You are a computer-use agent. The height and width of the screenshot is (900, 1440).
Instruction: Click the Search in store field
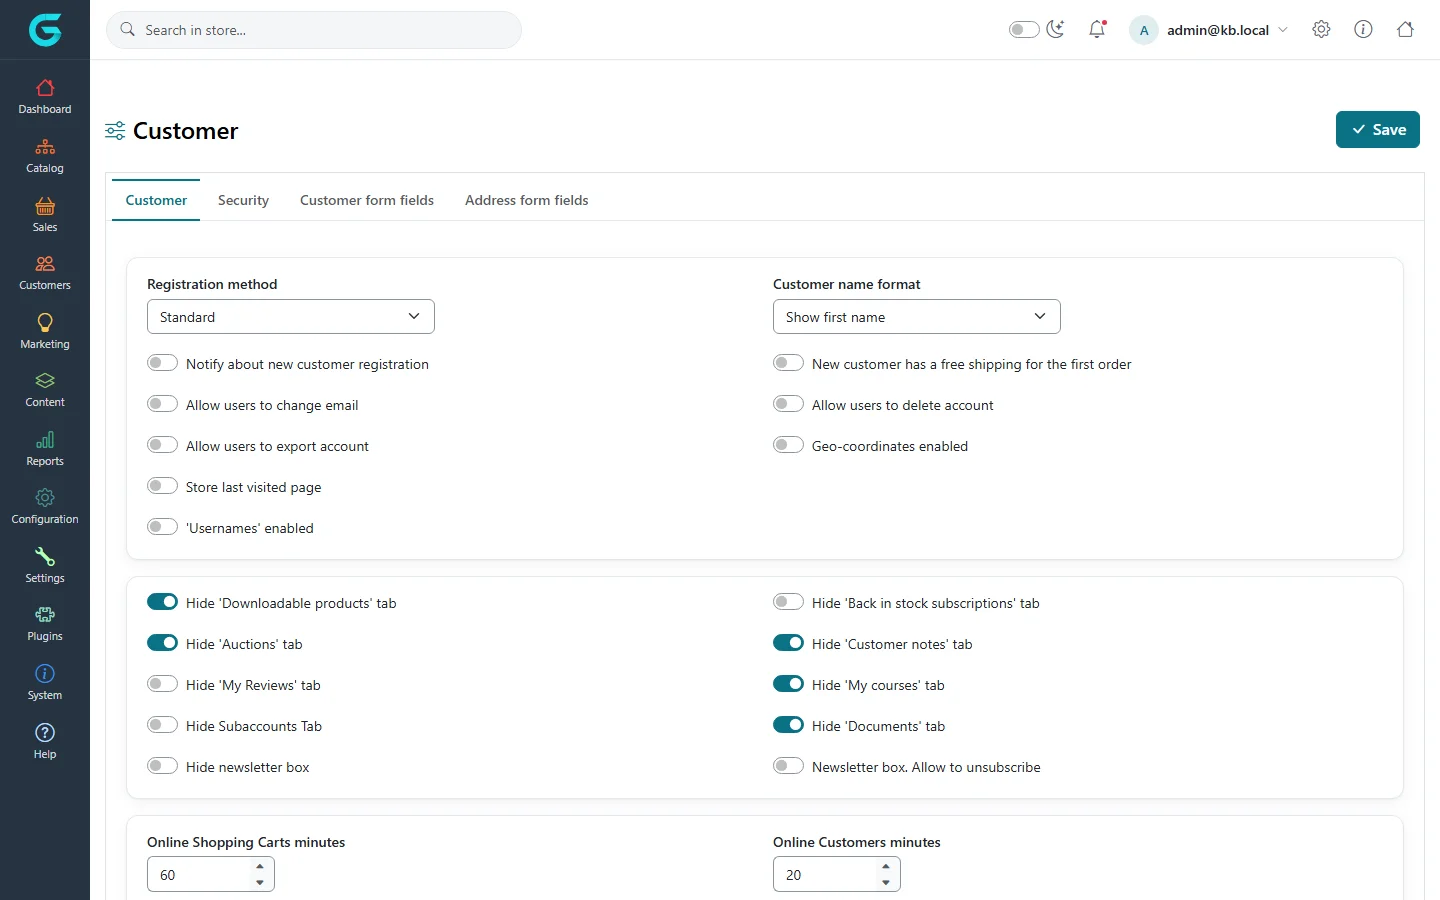314,30
